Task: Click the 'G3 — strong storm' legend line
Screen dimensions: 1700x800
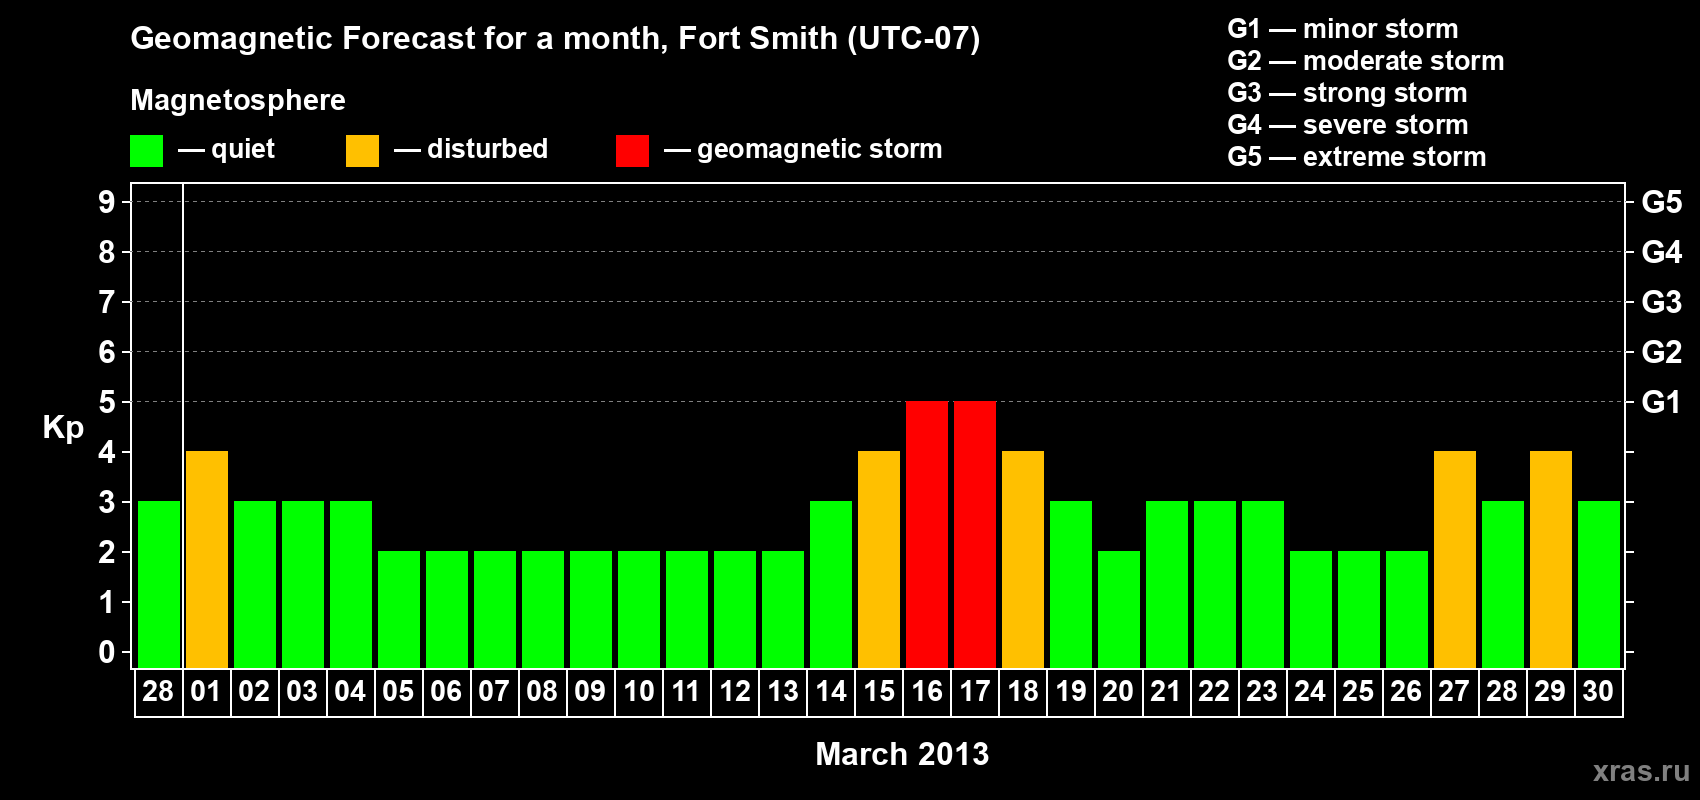Action: [1347, 93]
